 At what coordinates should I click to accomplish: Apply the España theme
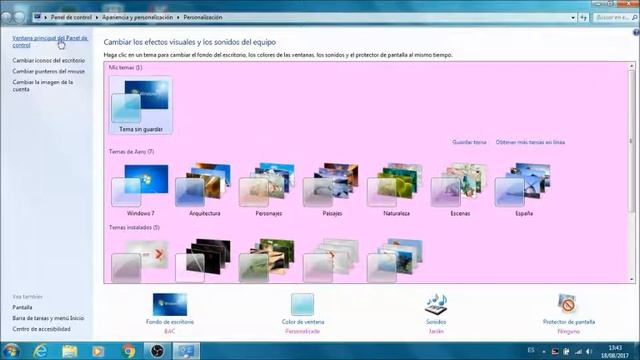click(524, 190)
